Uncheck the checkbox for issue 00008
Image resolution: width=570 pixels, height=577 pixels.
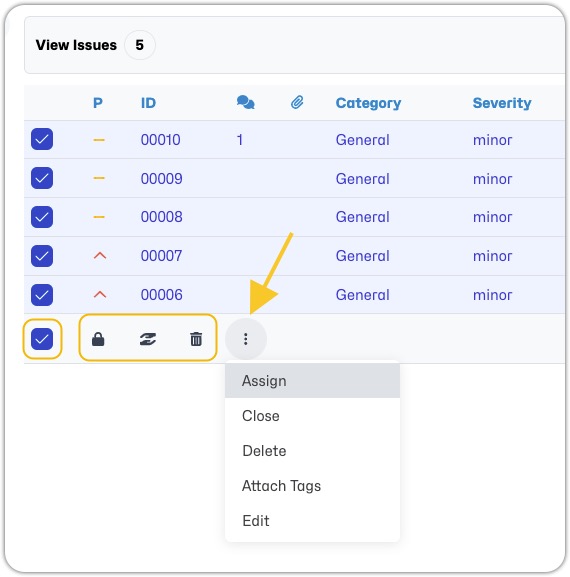point(42,217)
